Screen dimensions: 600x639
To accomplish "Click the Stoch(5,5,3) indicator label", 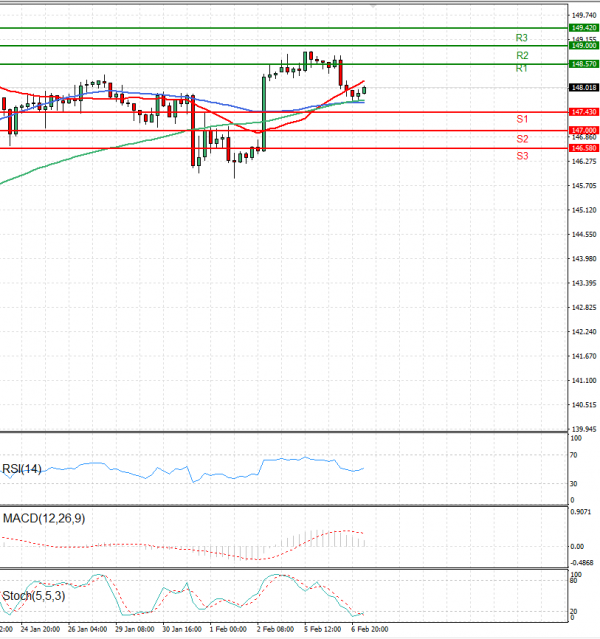I will (x=33, y=596).
